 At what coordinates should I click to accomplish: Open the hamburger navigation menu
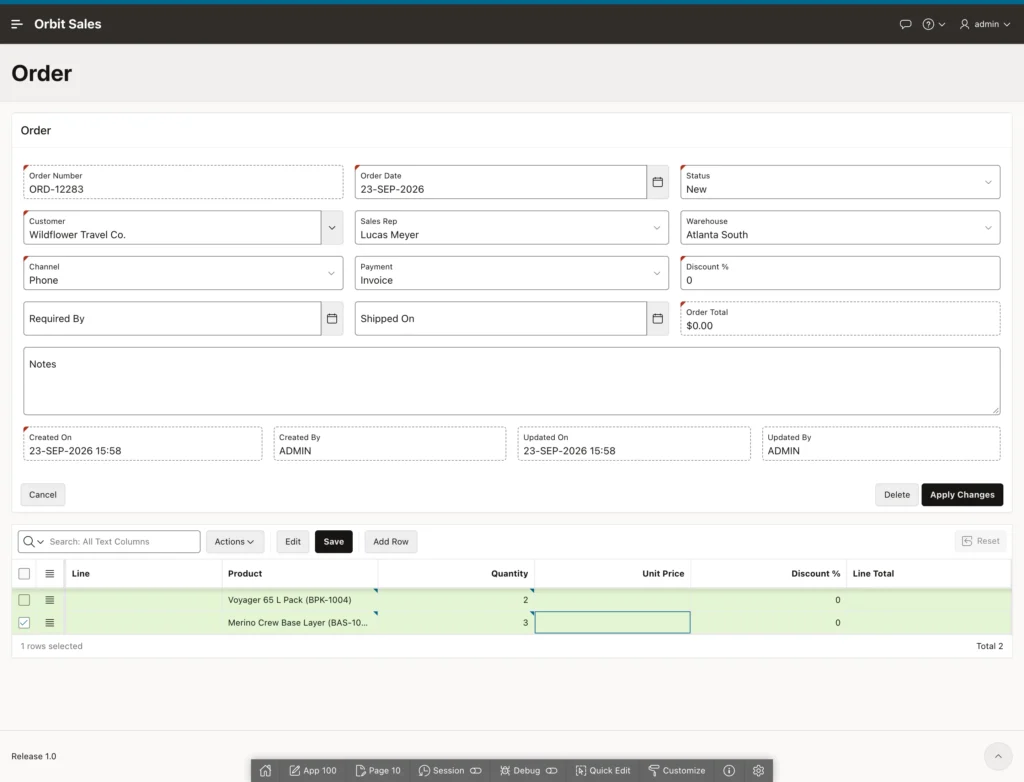[17, 24]
